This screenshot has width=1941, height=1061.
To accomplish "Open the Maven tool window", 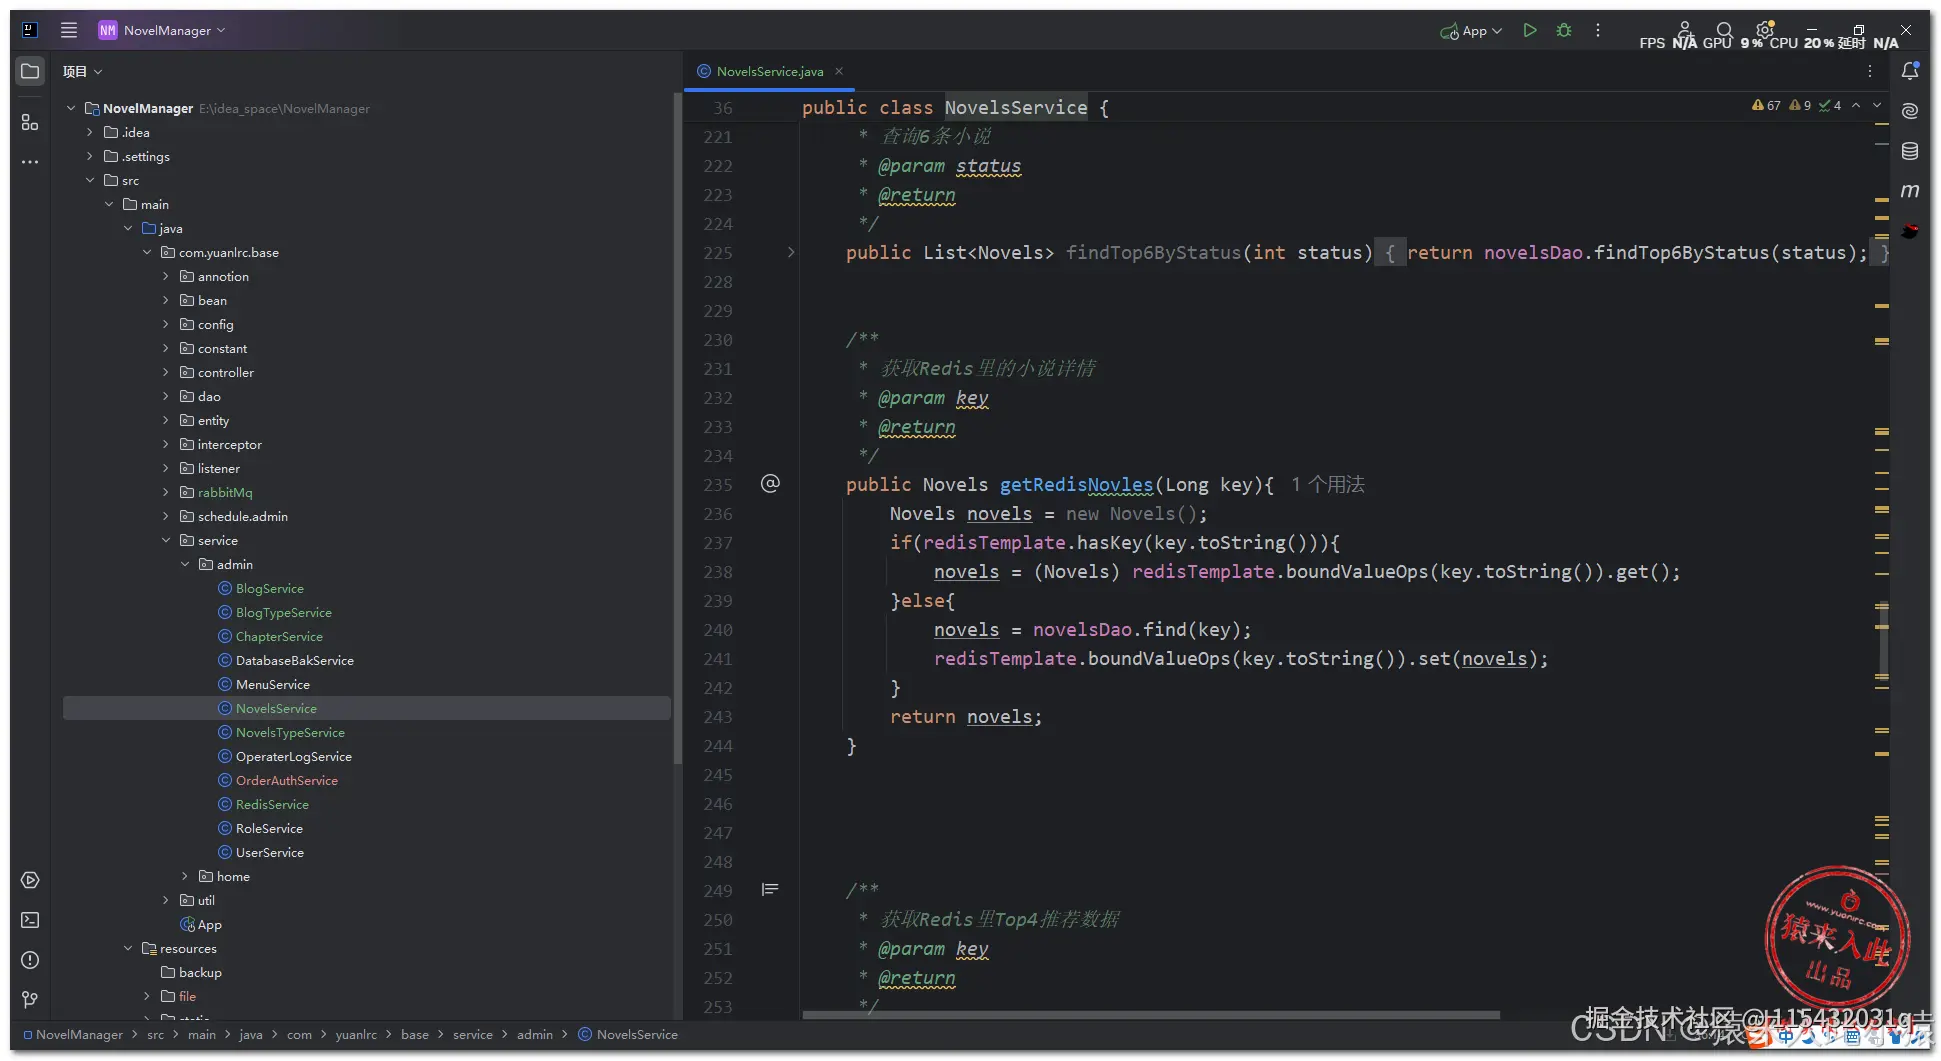I will [1910, 191].
